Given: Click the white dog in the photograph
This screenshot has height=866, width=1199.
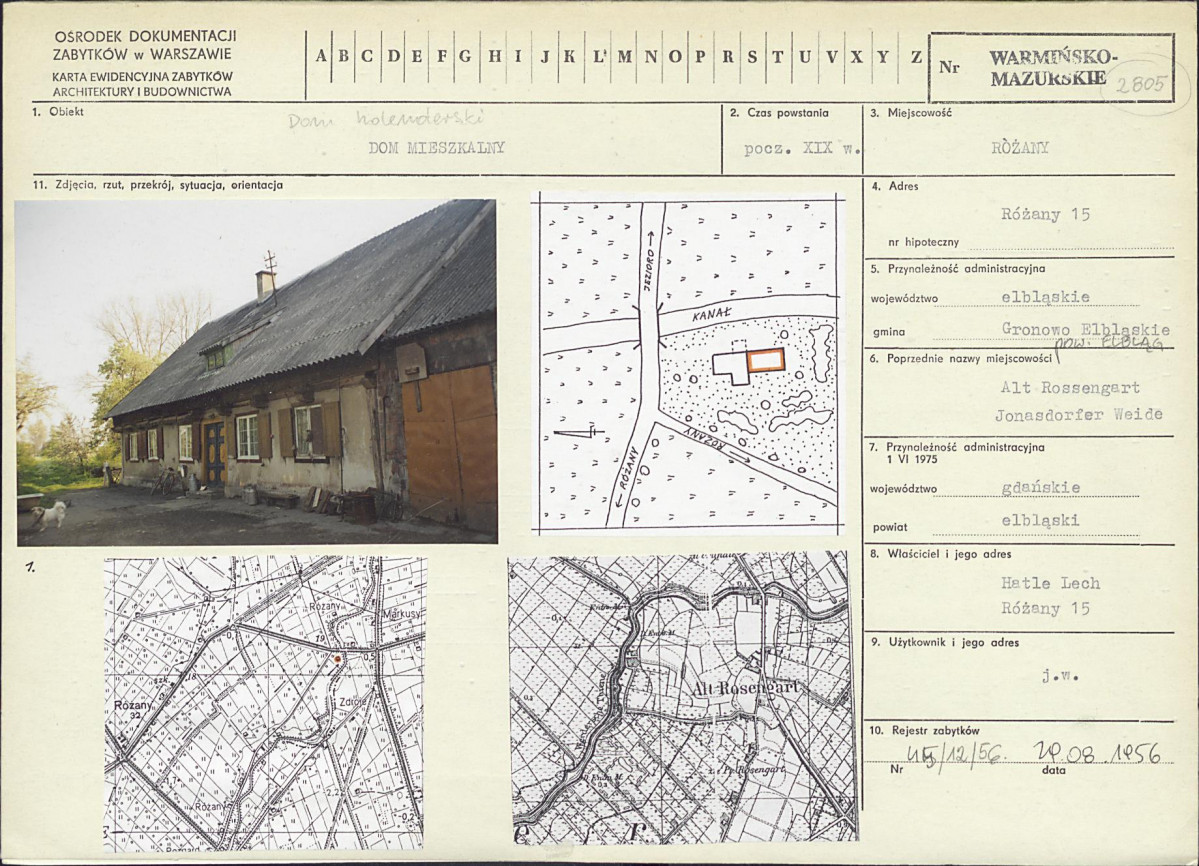Looking at the screenshot, I should click(x=50, y=514).
